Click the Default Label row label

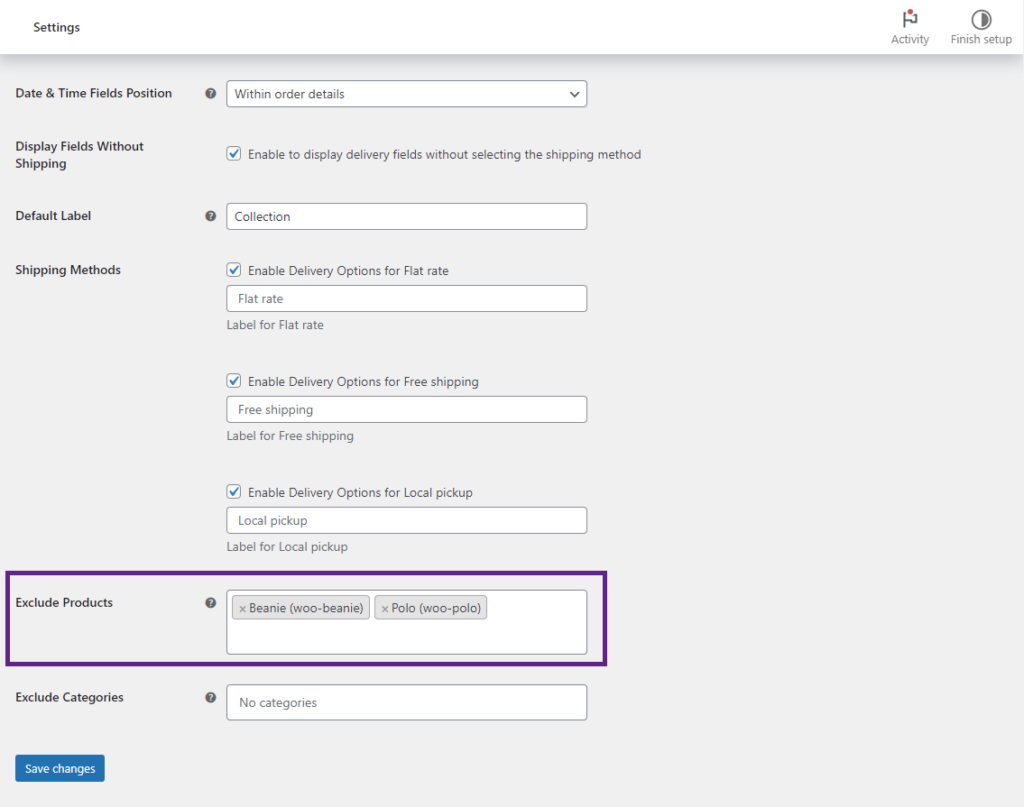pos(53,216)
